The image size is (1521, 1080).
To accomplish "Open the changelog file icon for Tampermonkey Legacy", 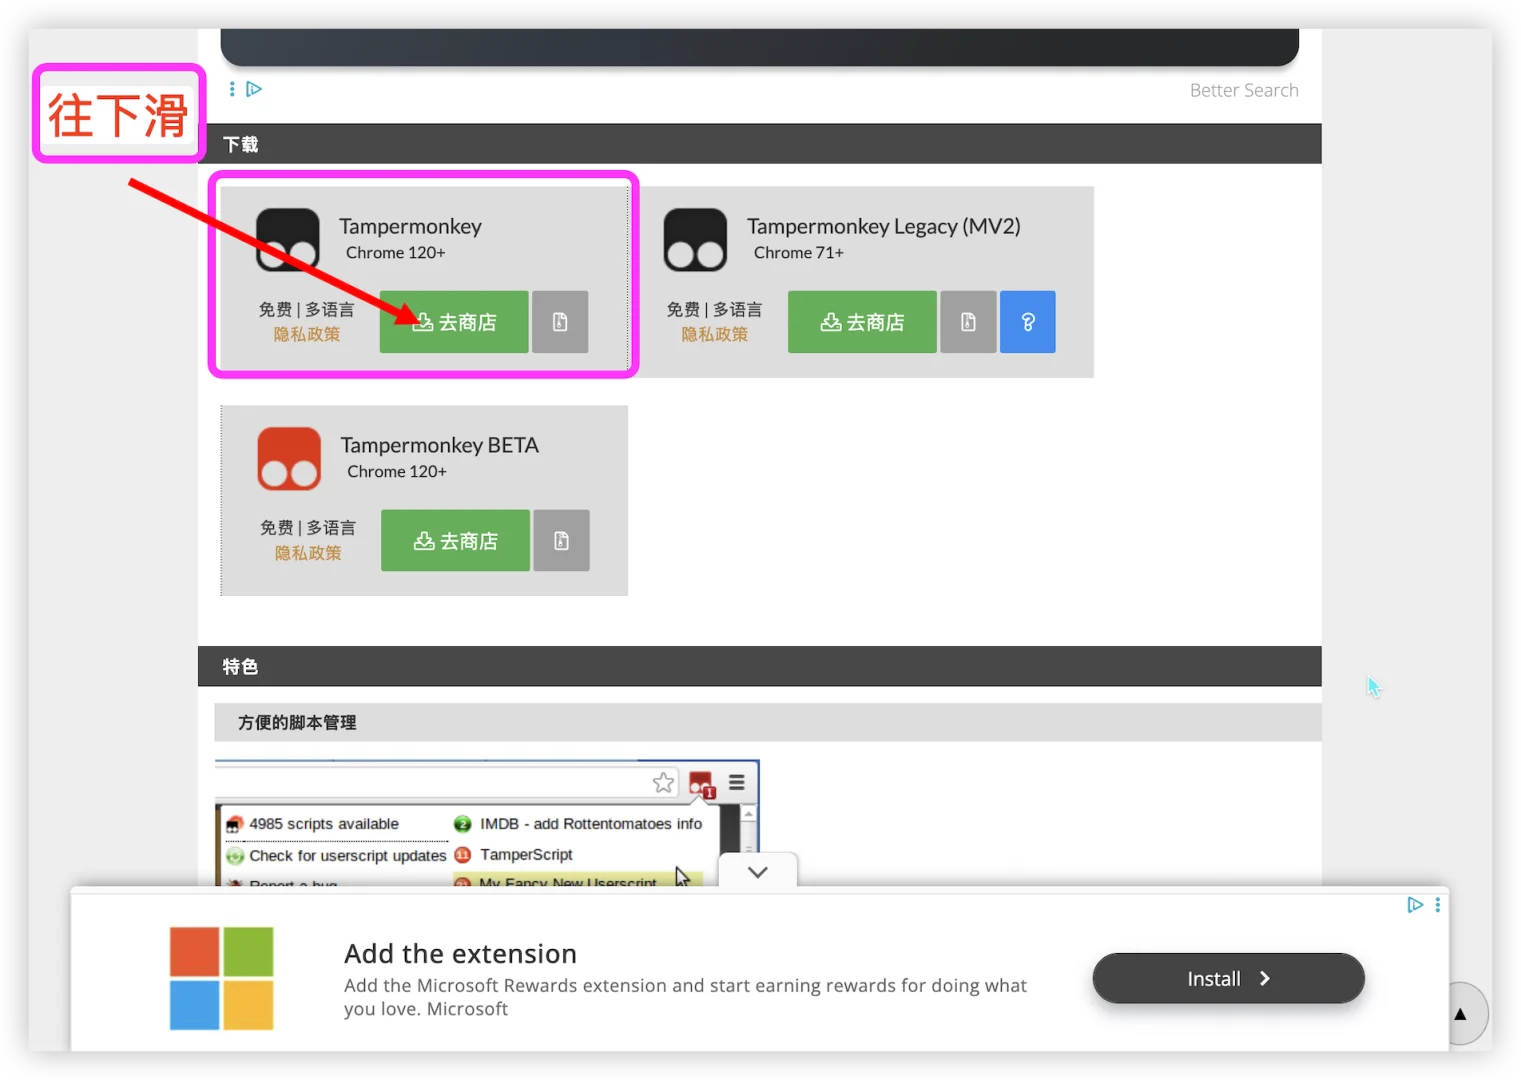I will (968, 322).
